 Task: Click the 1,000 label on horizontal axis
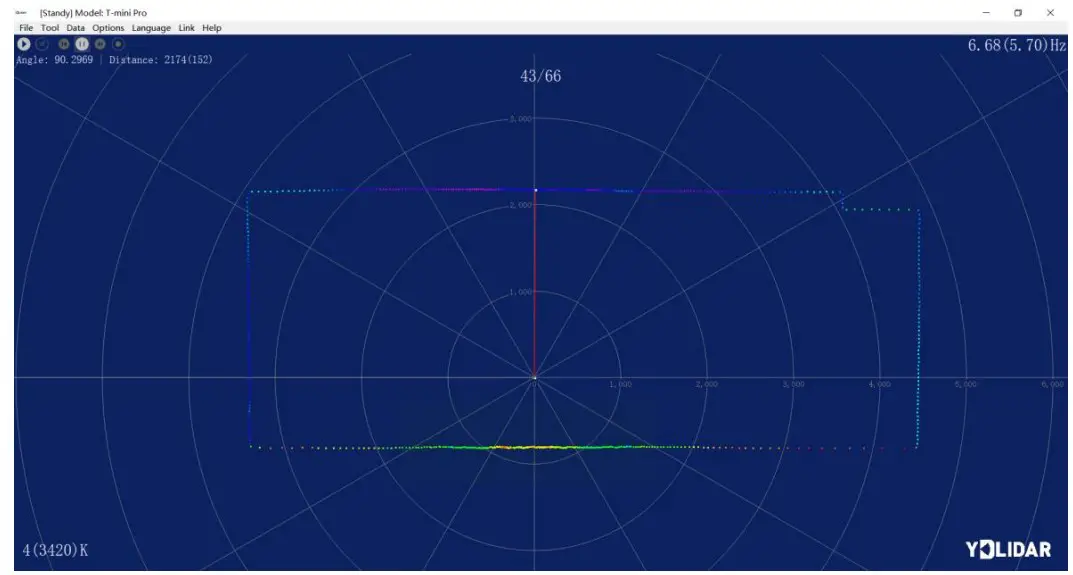coord(621,385)
